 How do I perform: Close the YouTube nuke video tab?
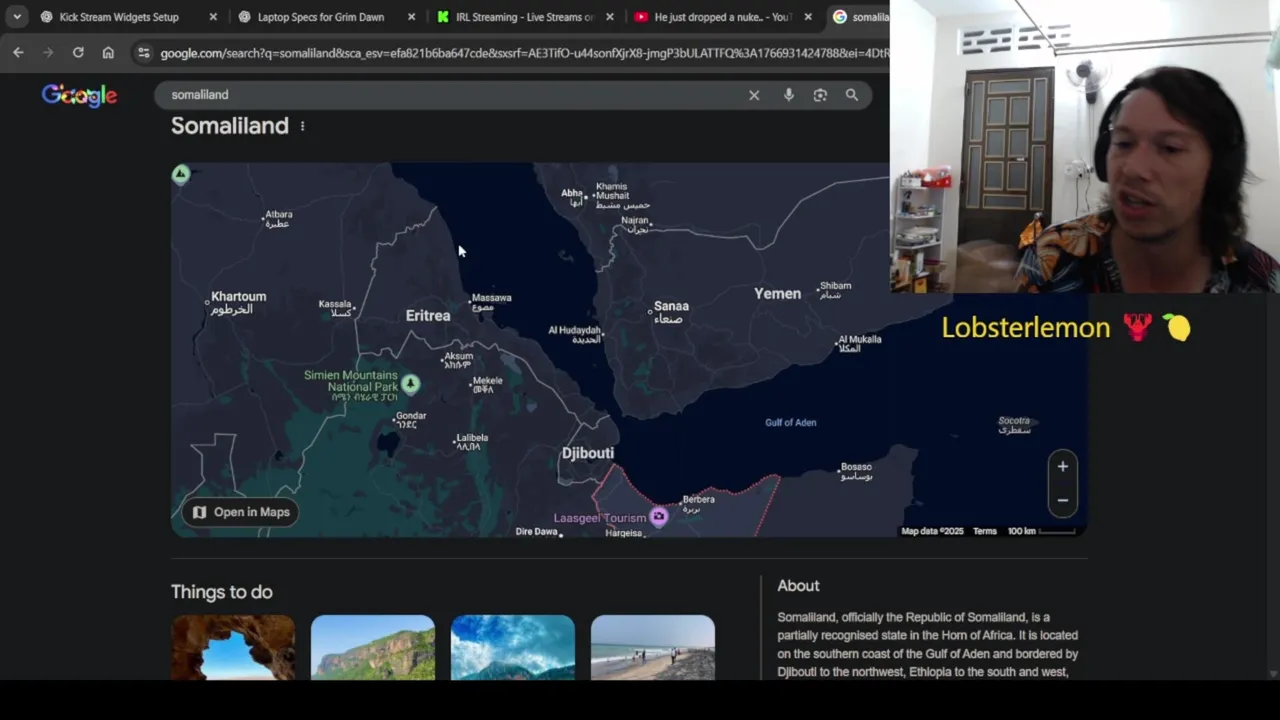808,17
